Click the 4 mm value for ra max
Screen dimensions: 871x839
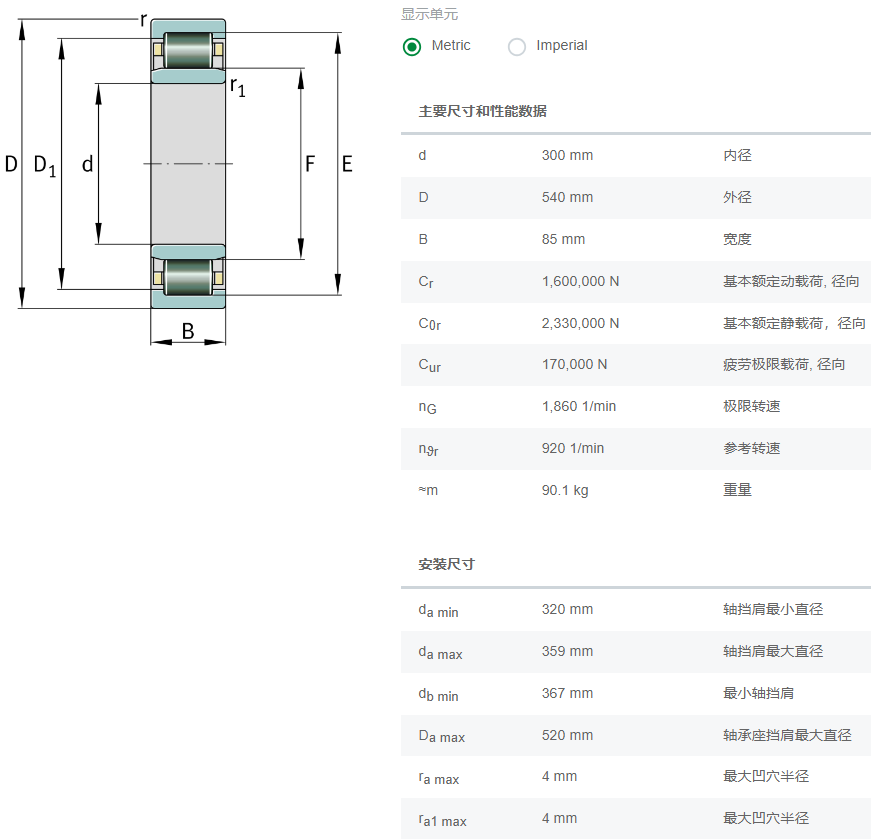click(x=559, y=777)
